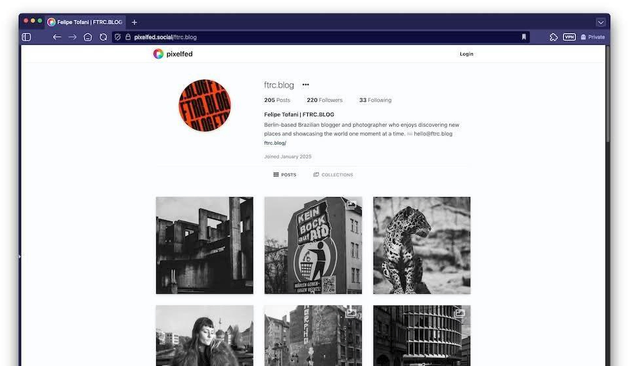Open the ftrc.blog profile avatar
This screenshot has width=630, height=366.
[x=205, y=105]
